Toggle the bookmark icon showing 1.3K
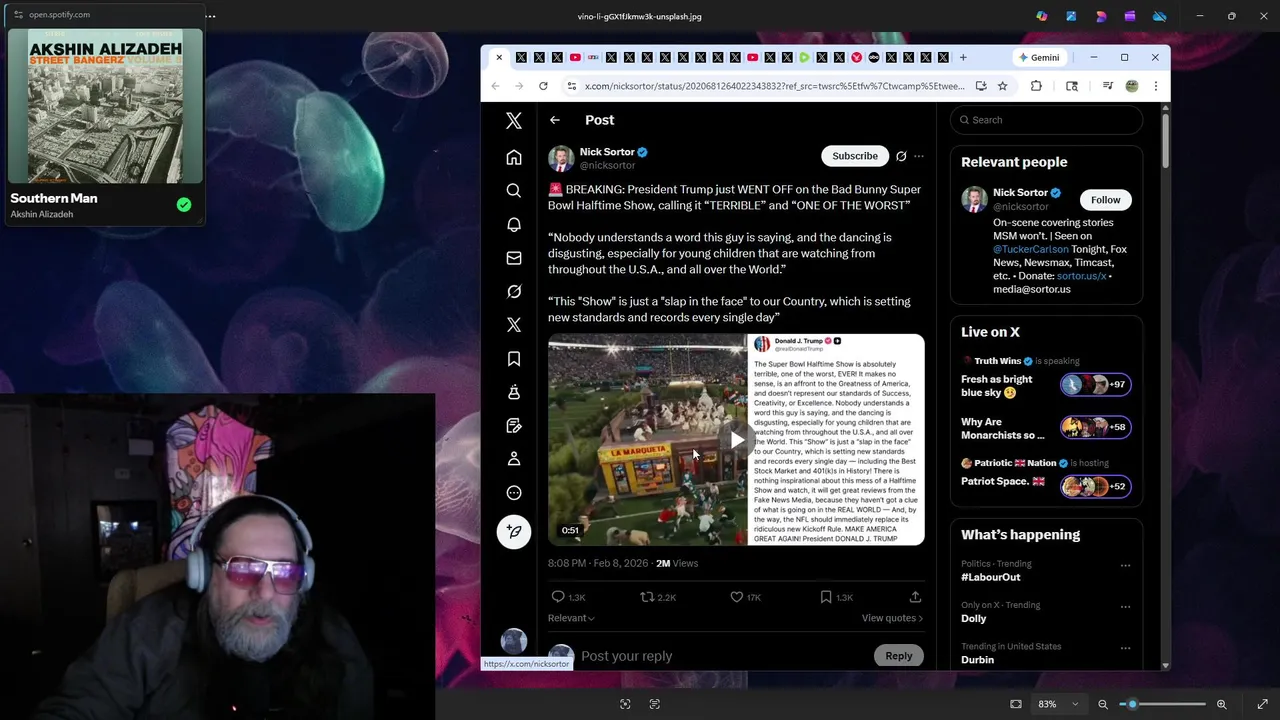This screenshot has height=720, width=1280. (x=826, y=597)
